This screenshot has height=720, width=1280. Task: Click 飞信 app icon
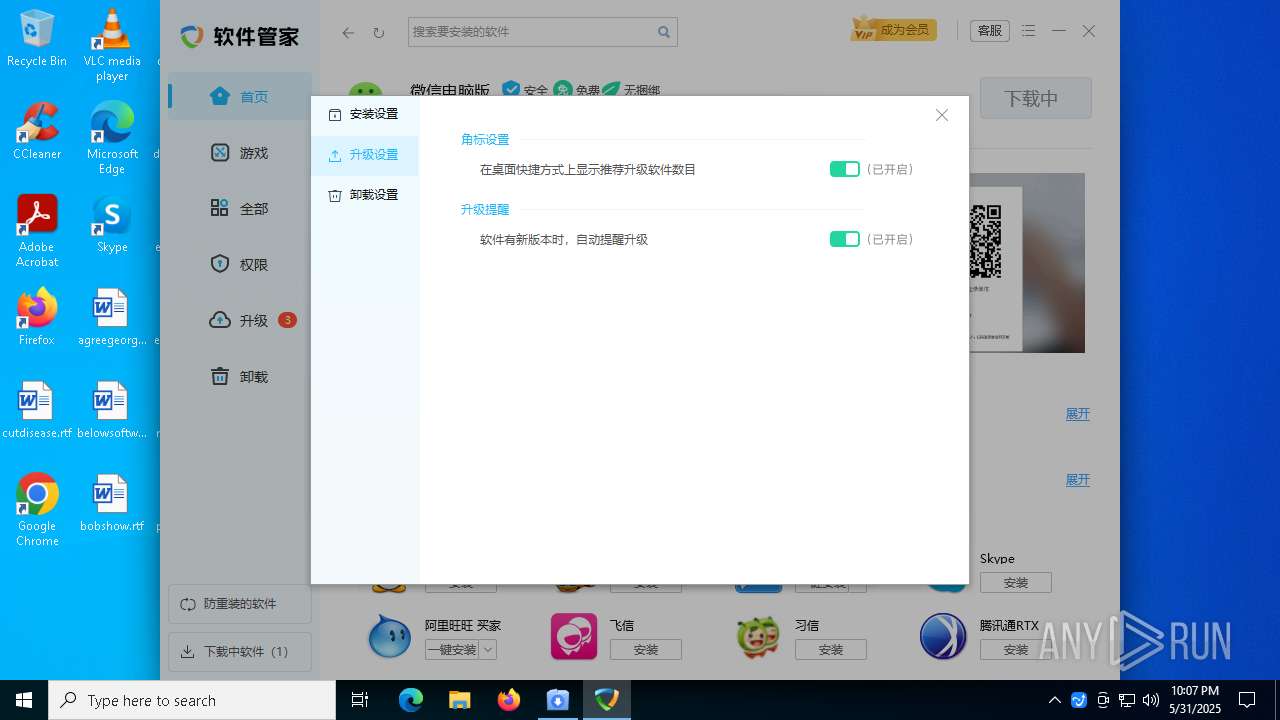pos(574,636)
